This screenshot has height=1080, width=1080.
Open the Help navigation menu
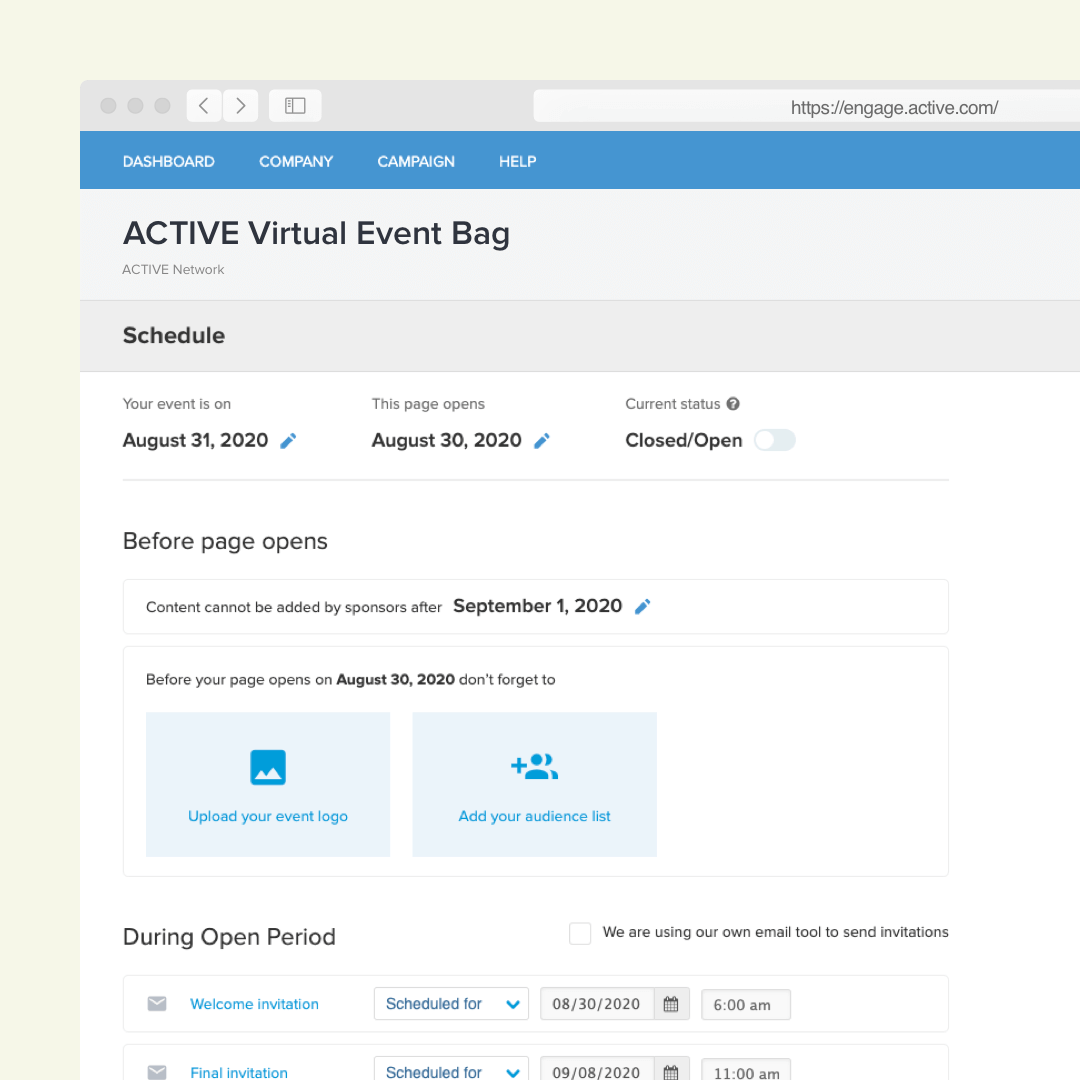coord(517,161)
